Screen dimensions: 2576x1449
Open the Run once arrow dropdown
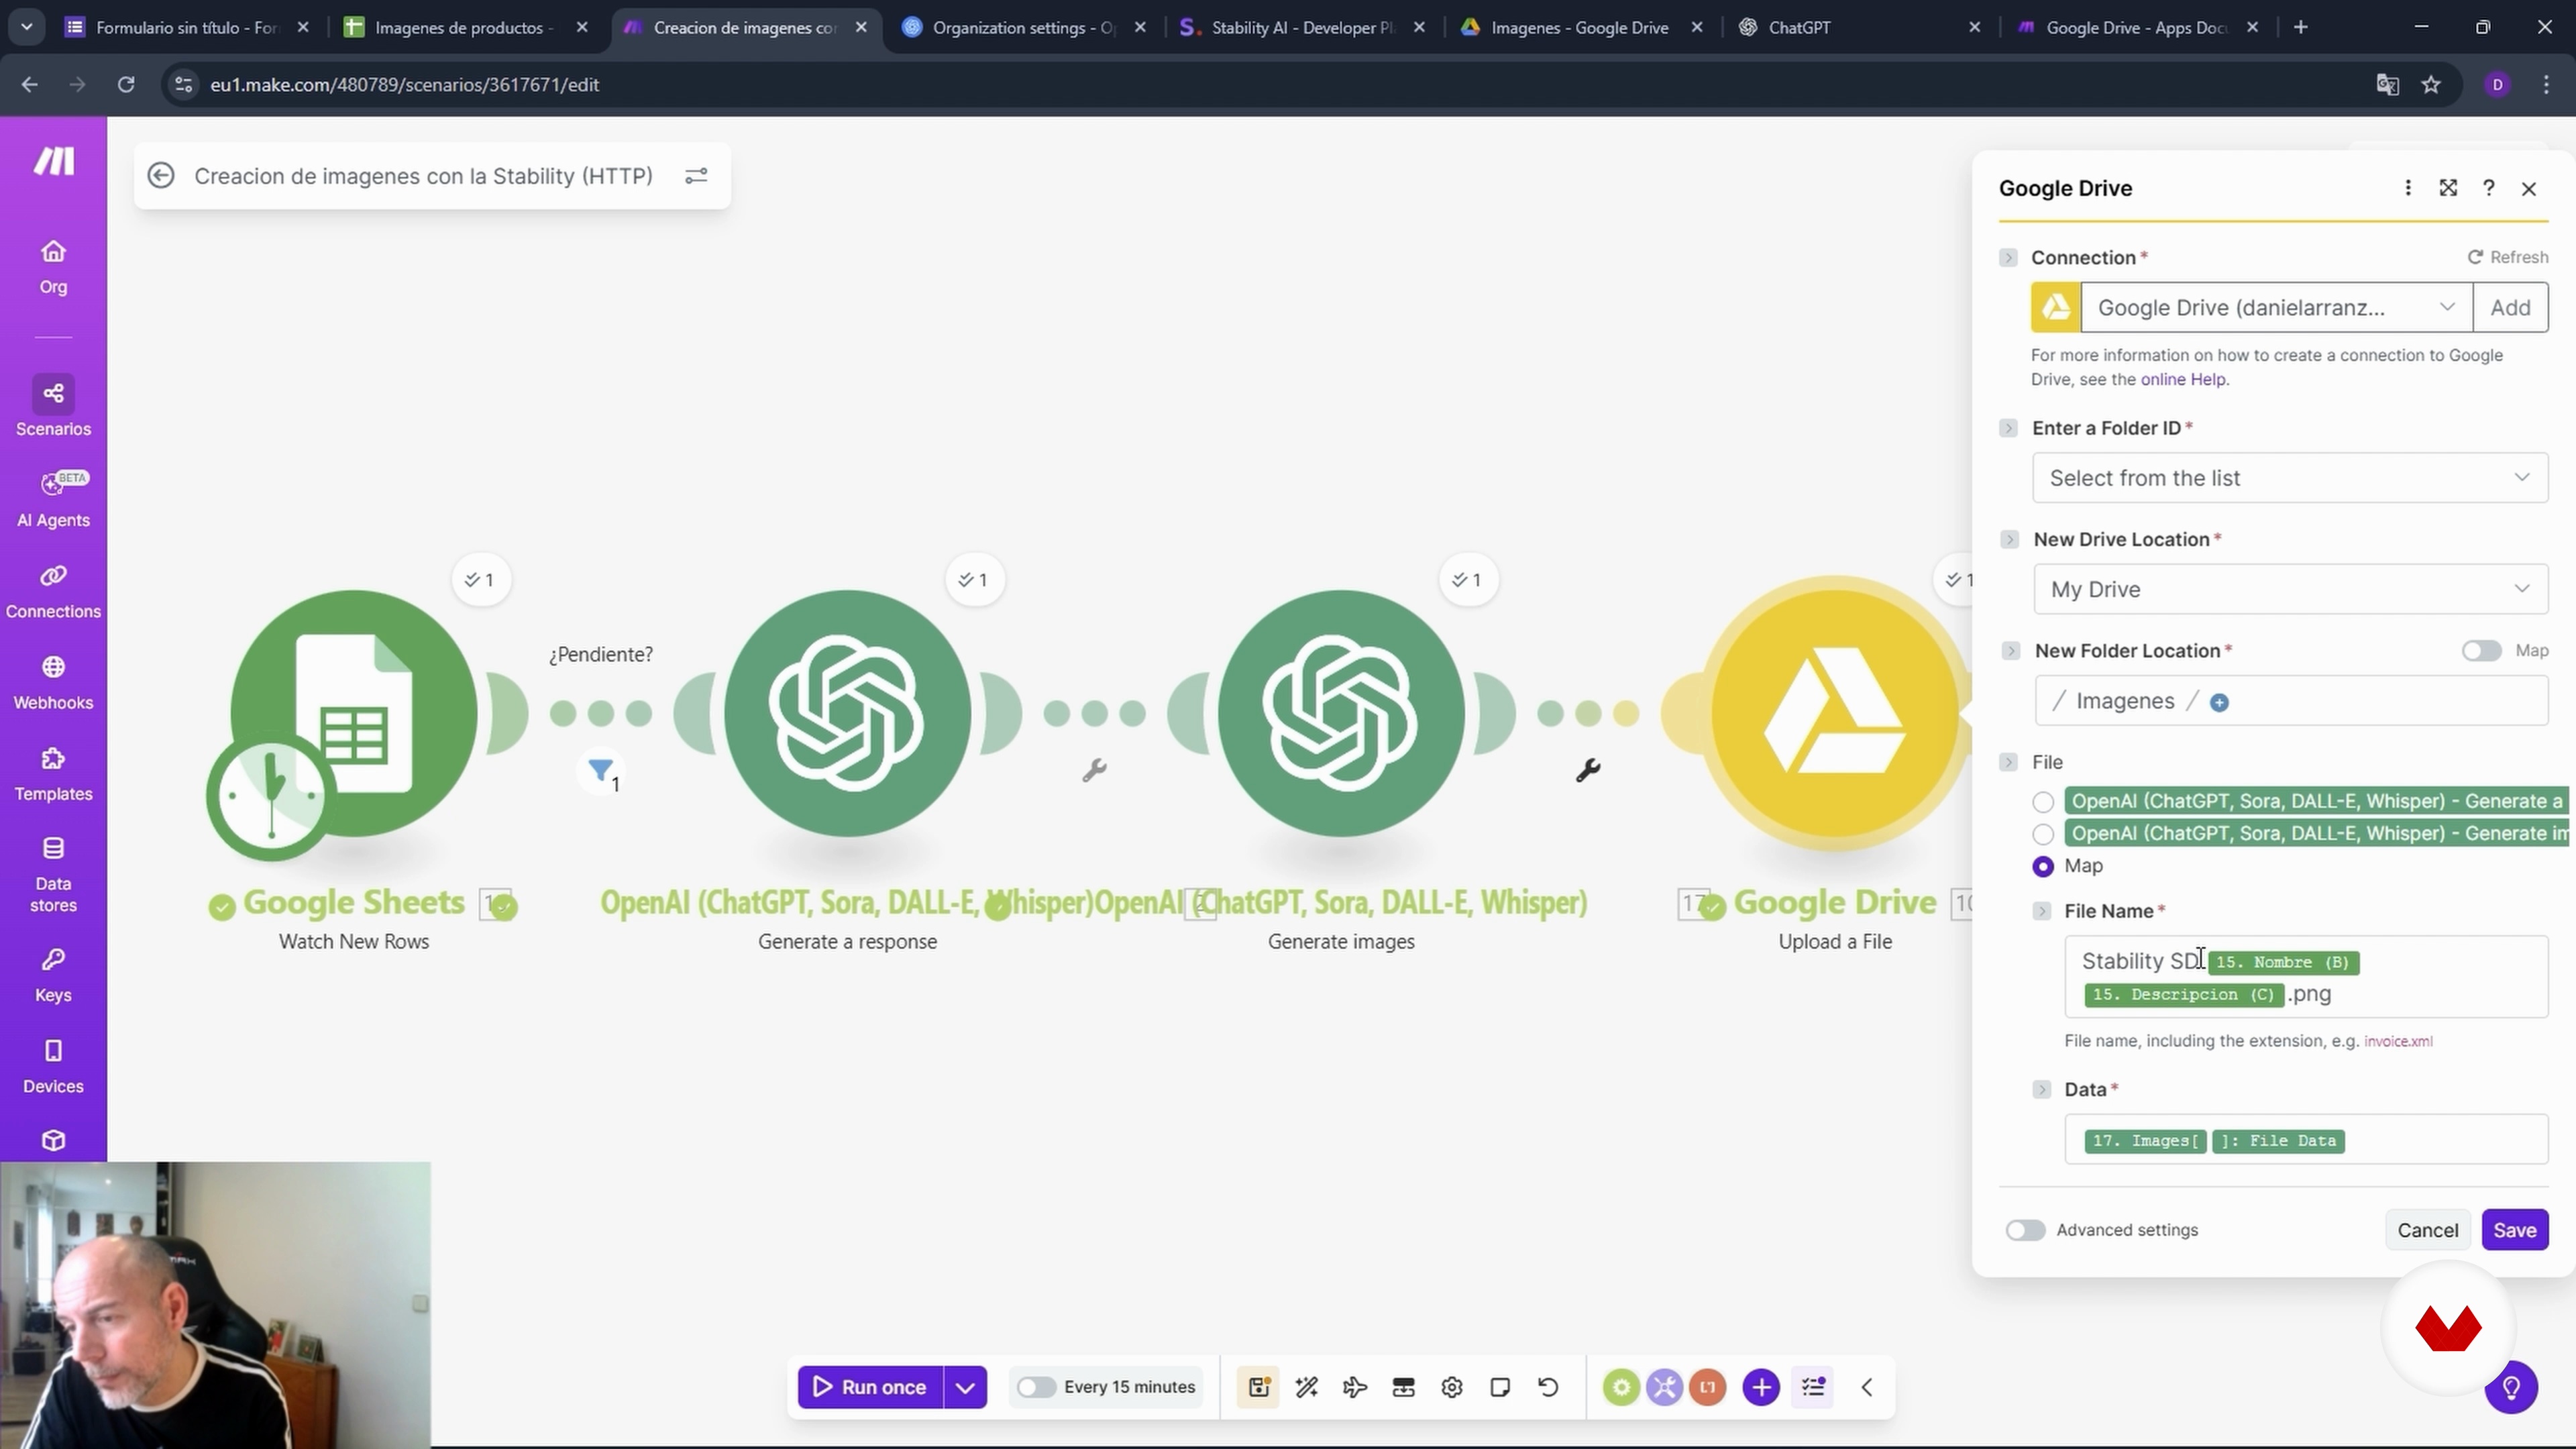(x=964, y=1387)
